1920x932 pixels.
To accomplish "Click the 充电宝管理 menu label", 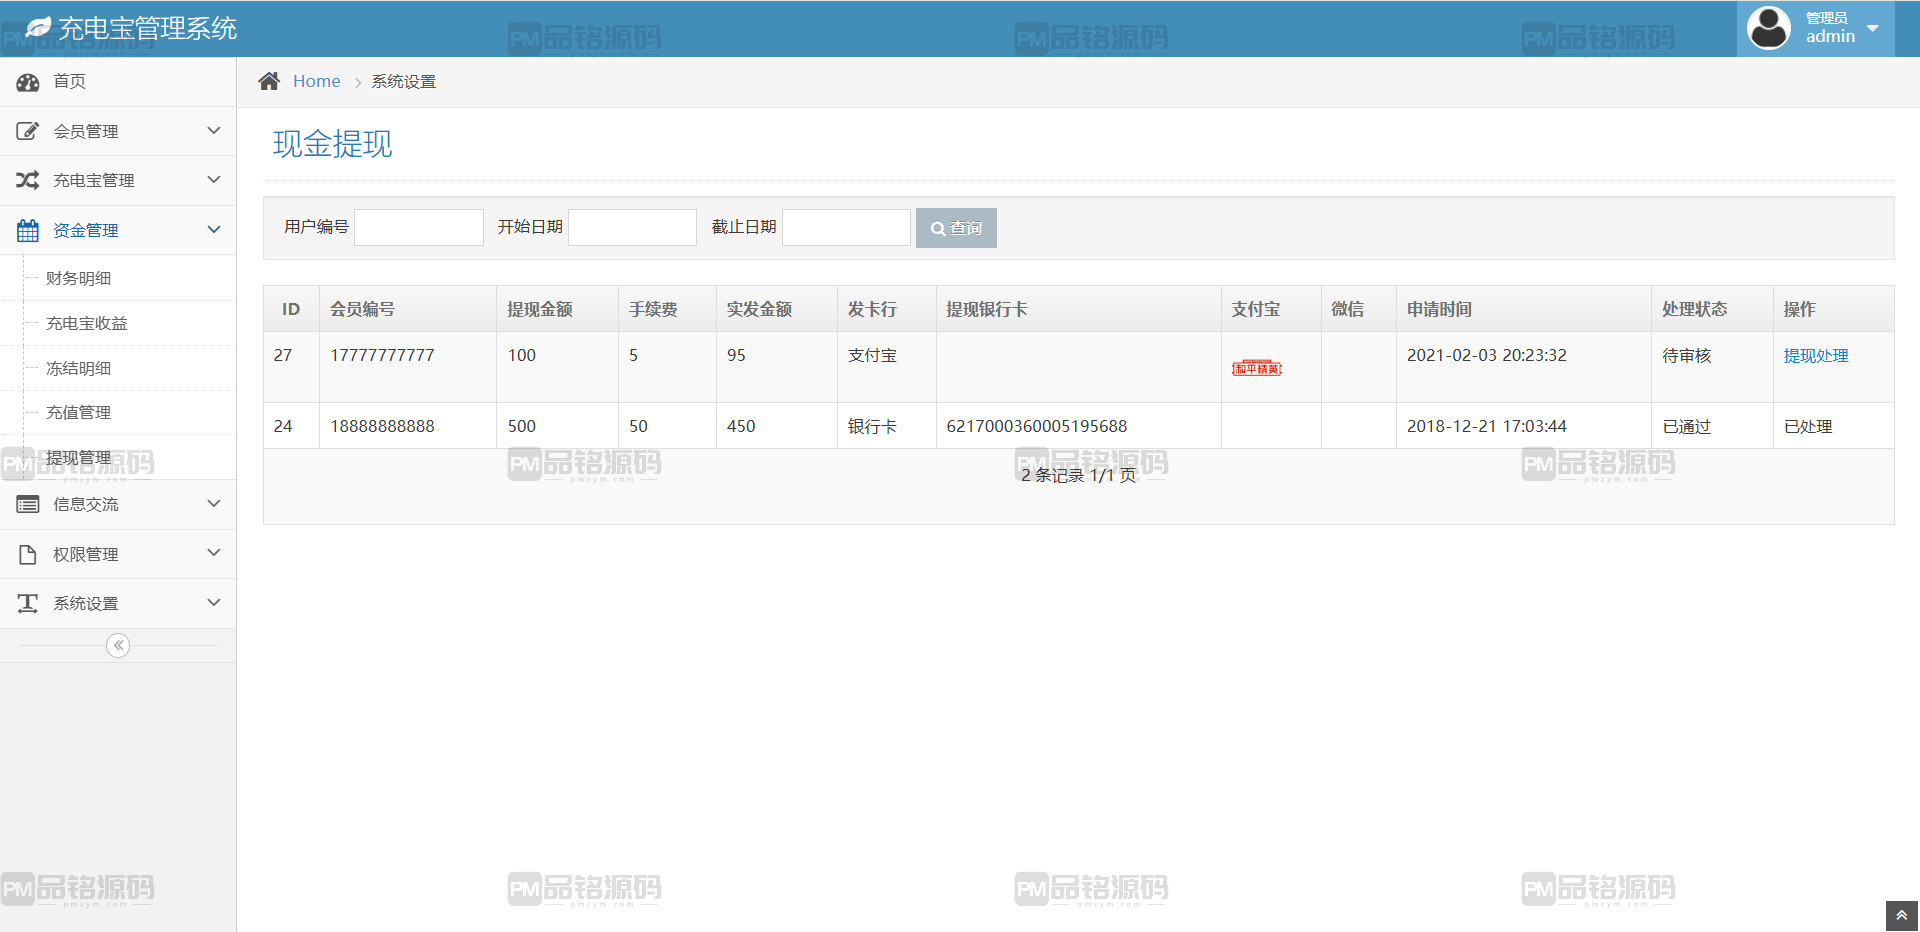I will click(x=94, y=180).
